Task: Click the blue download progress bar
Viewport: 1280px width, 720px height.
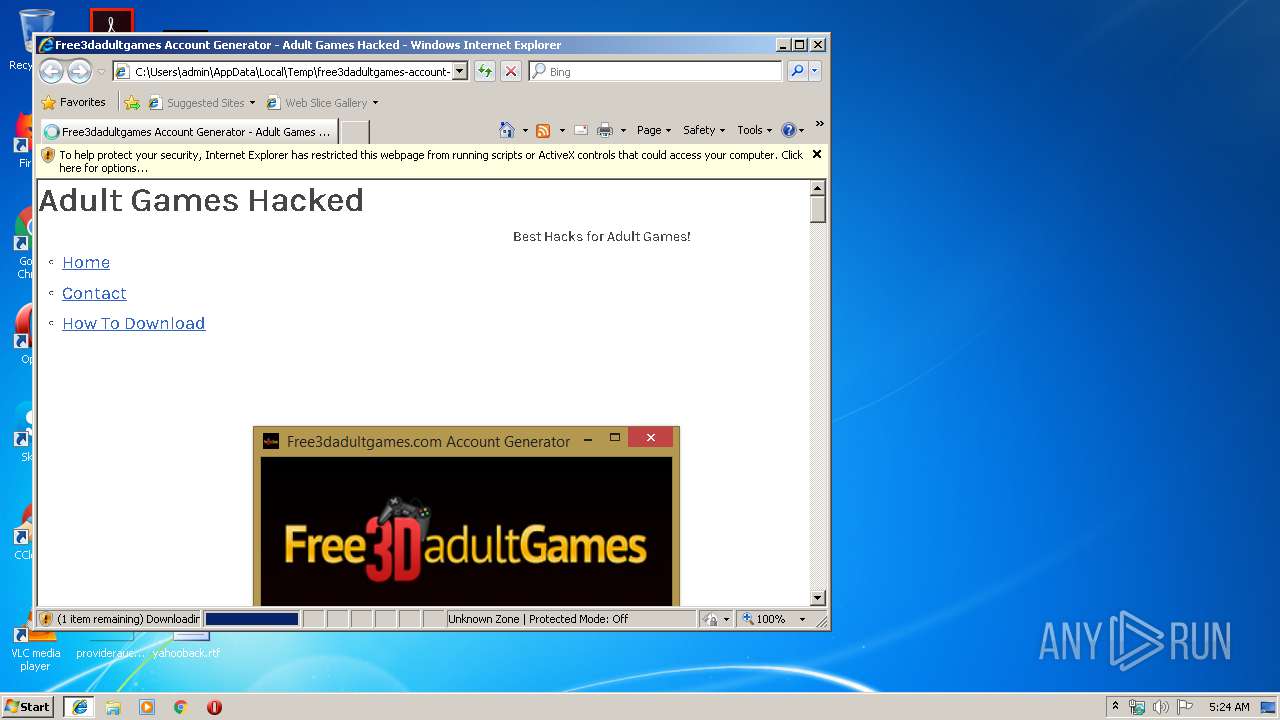Action: pos(252,619)
